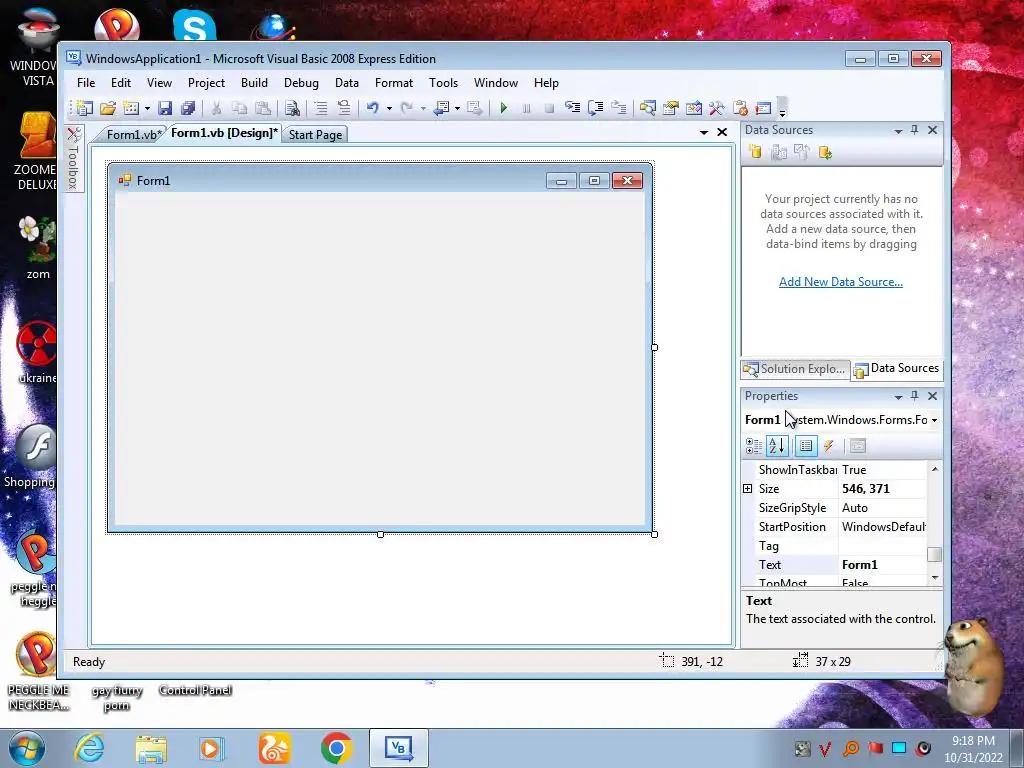The width and height of the screenshot is (1024, 768).
Task: Click the Save All toolbar icon
Action: (x=188, y=108)
